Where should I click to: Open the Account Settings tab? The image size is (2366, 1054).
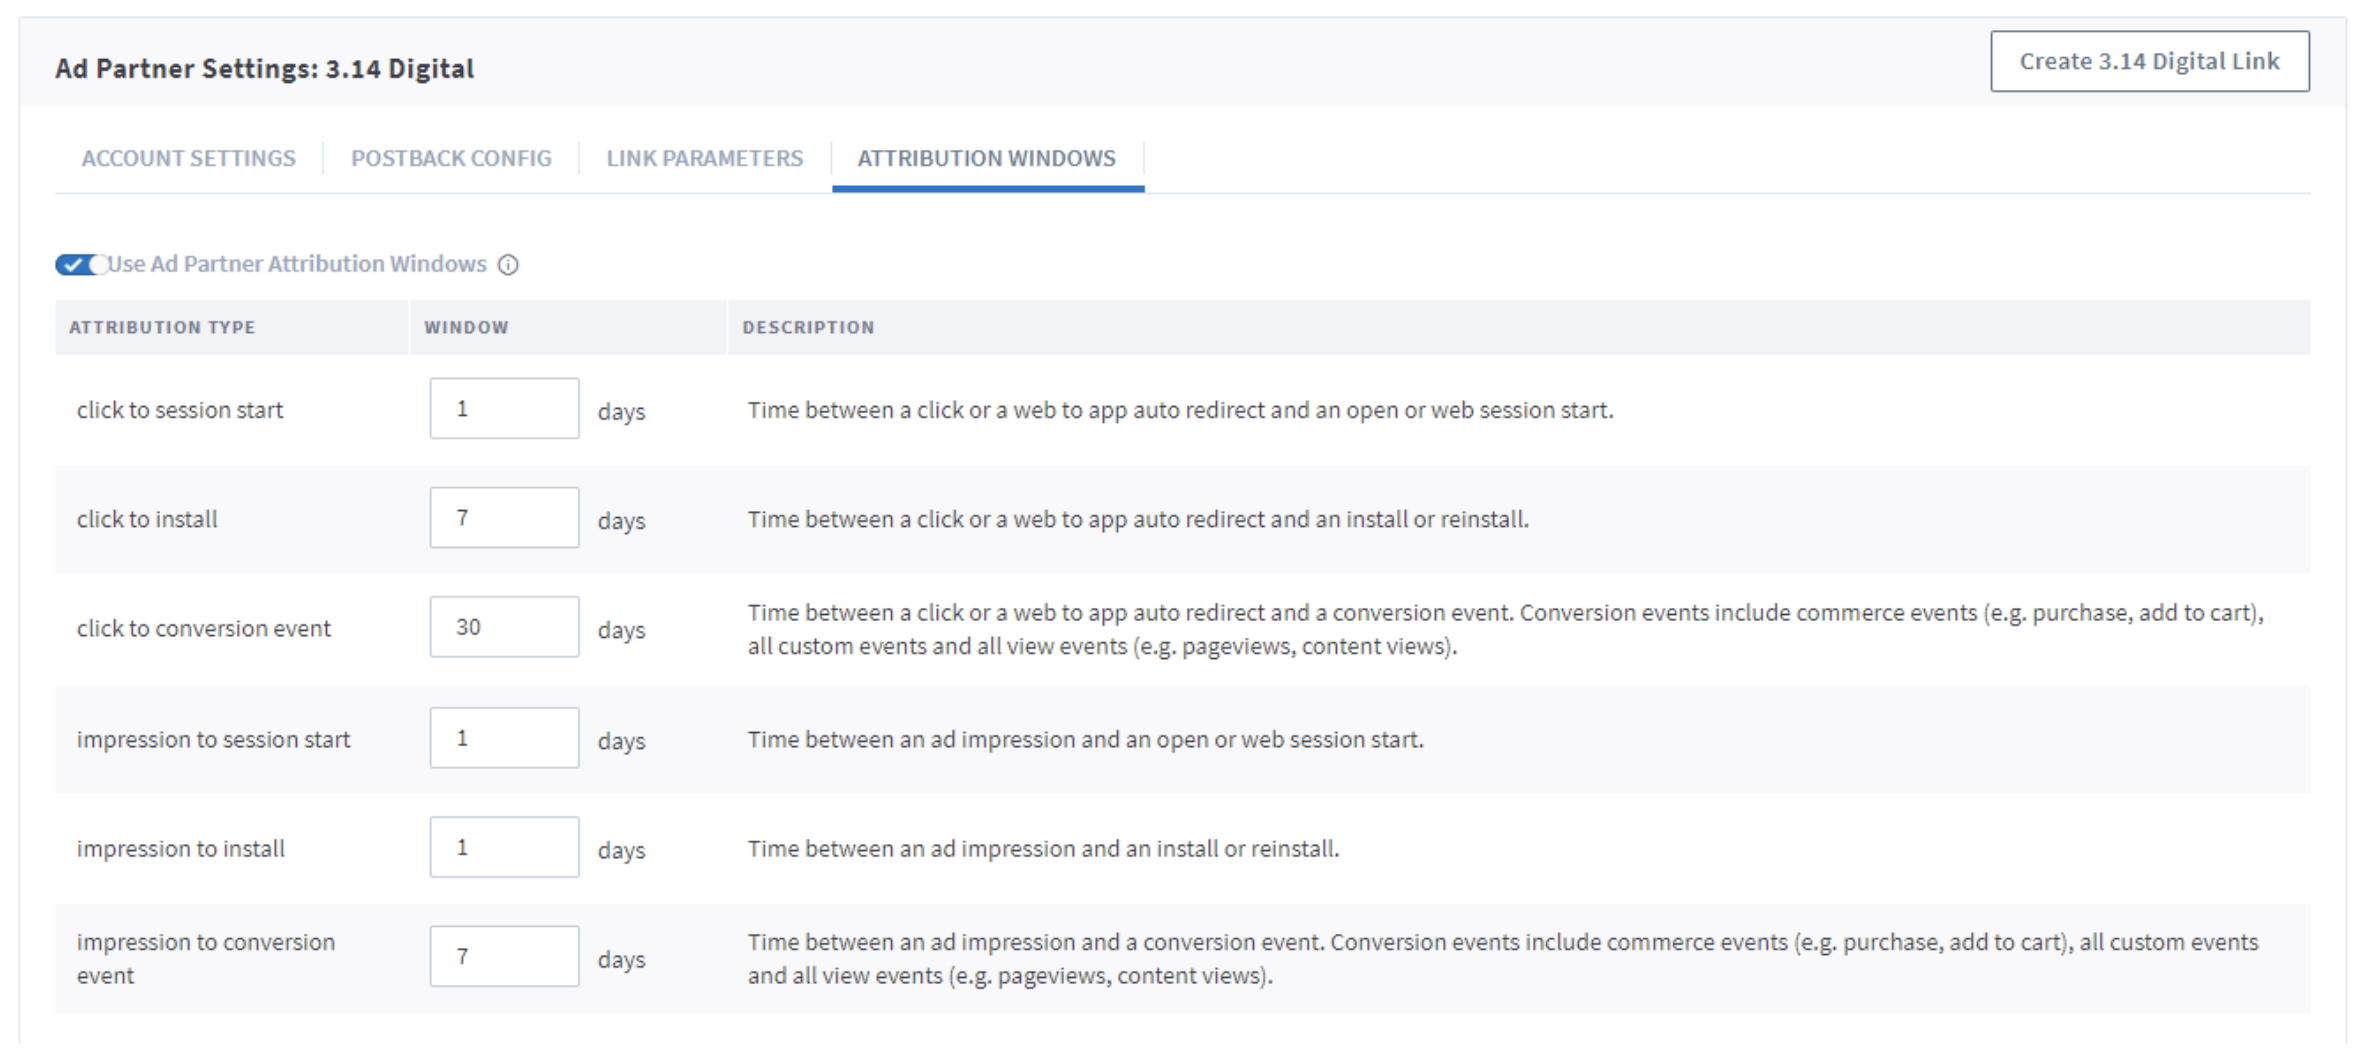[188, 158]
